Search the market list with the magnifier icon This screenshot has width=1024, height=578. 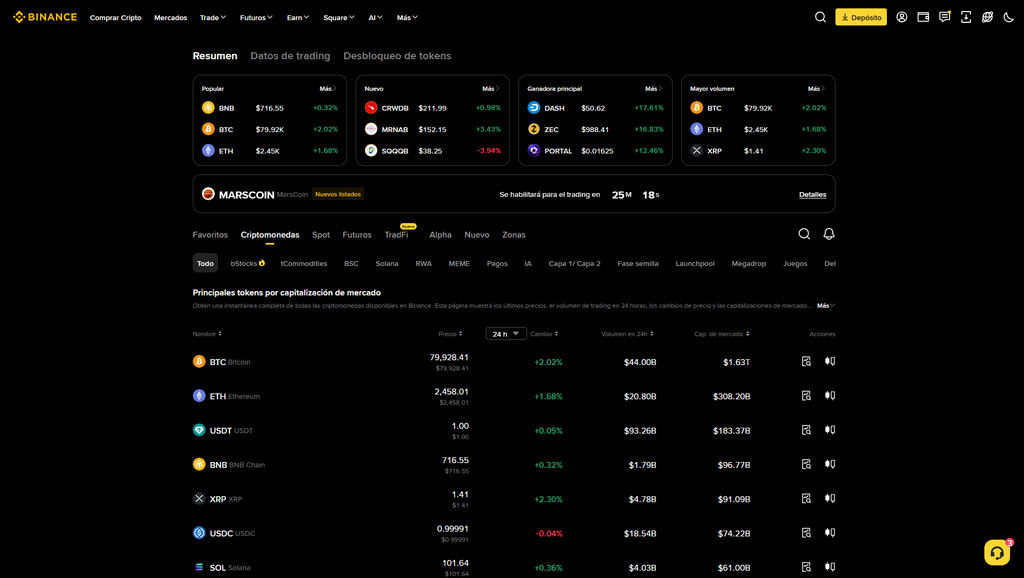click(x=804, y=234)
